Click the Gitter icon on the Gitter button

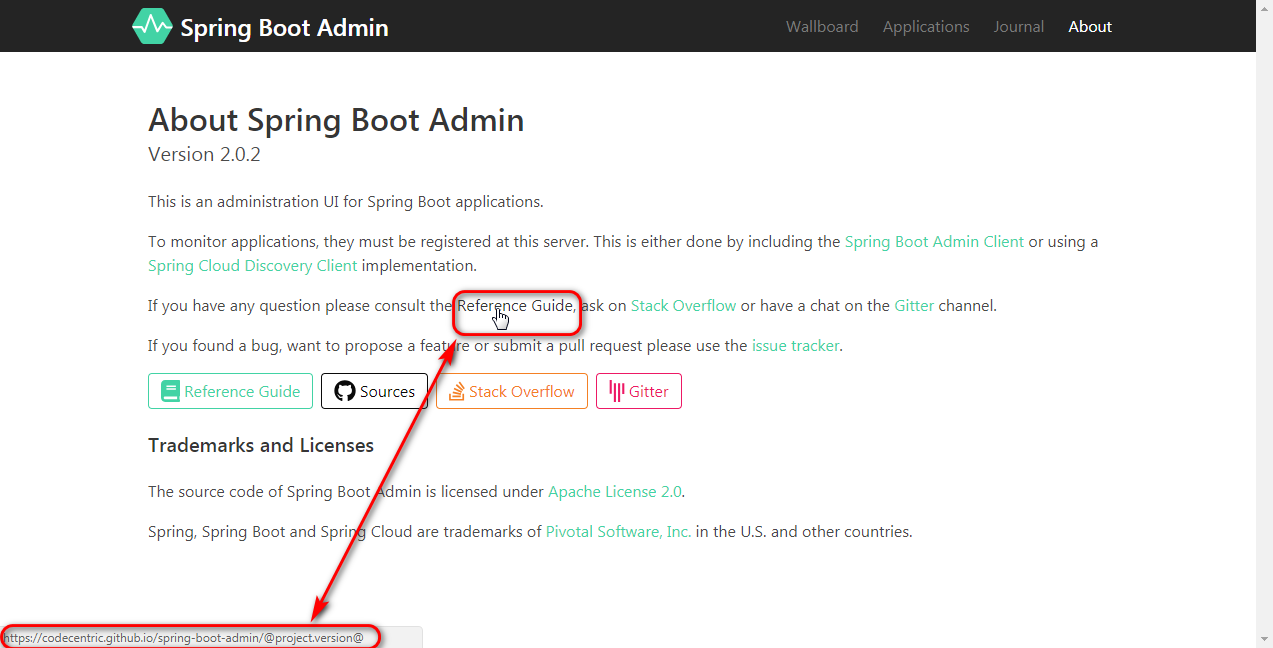click(614, 390)
